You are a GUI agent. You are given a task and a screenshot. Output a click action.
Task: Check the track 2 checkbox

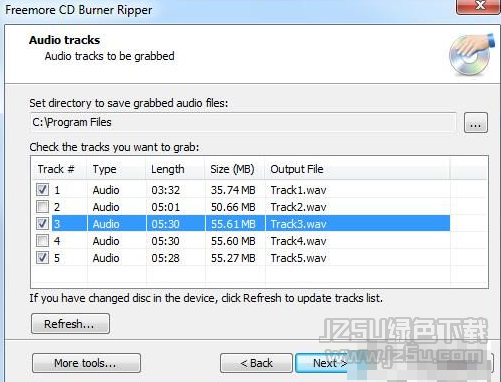tap(42, 207)
